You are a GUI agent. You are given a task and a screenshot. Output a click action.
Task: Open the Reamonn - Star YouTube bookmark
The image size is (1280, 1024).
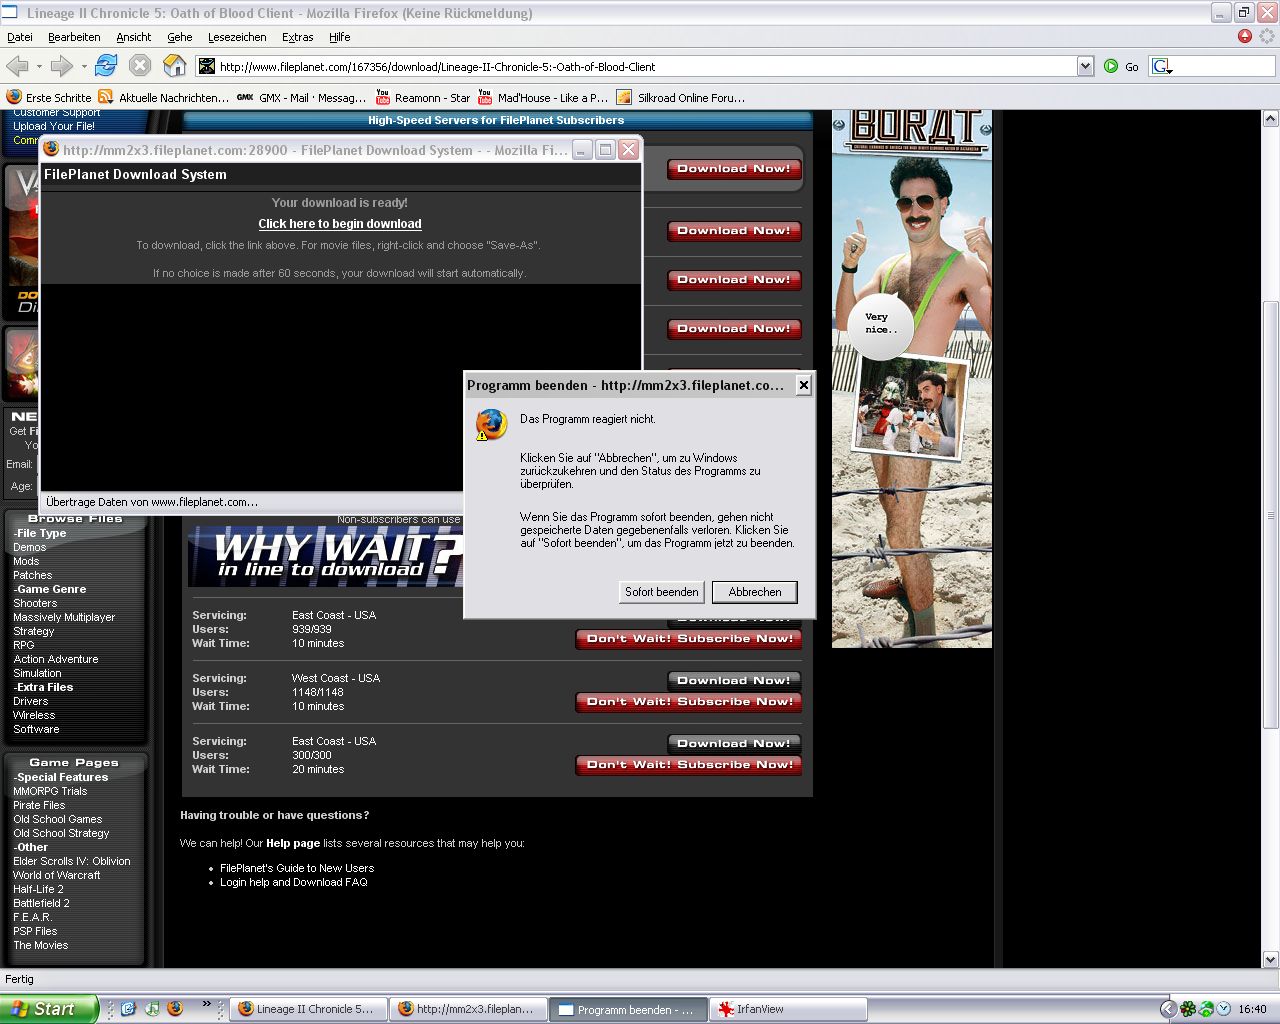coord(423,98)
